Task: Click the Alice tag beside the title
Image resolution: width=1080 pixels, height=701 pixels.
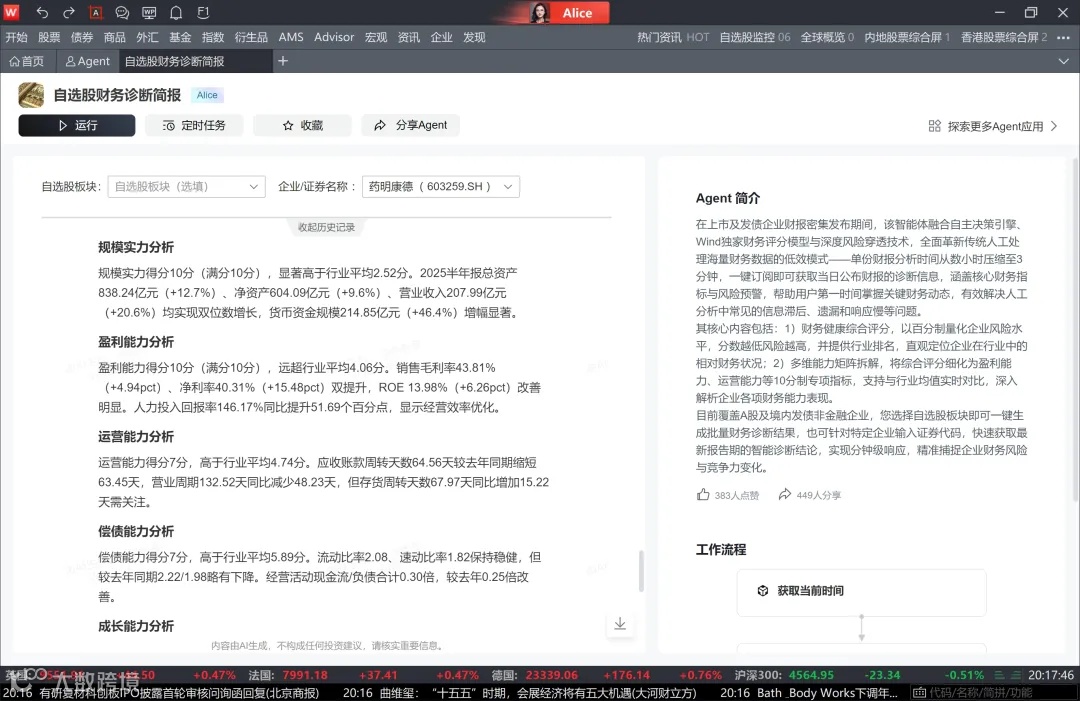Action: point(207,95)
